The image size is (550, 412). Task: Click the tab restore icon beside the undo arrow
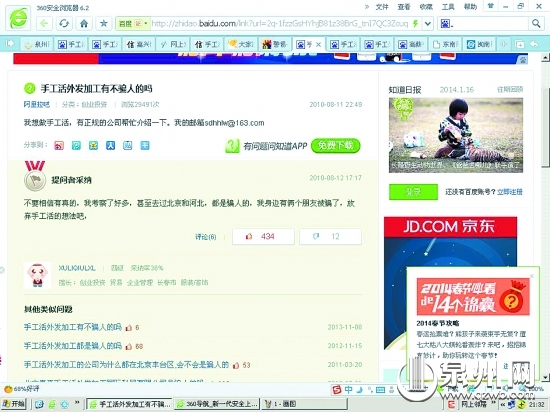519,44
